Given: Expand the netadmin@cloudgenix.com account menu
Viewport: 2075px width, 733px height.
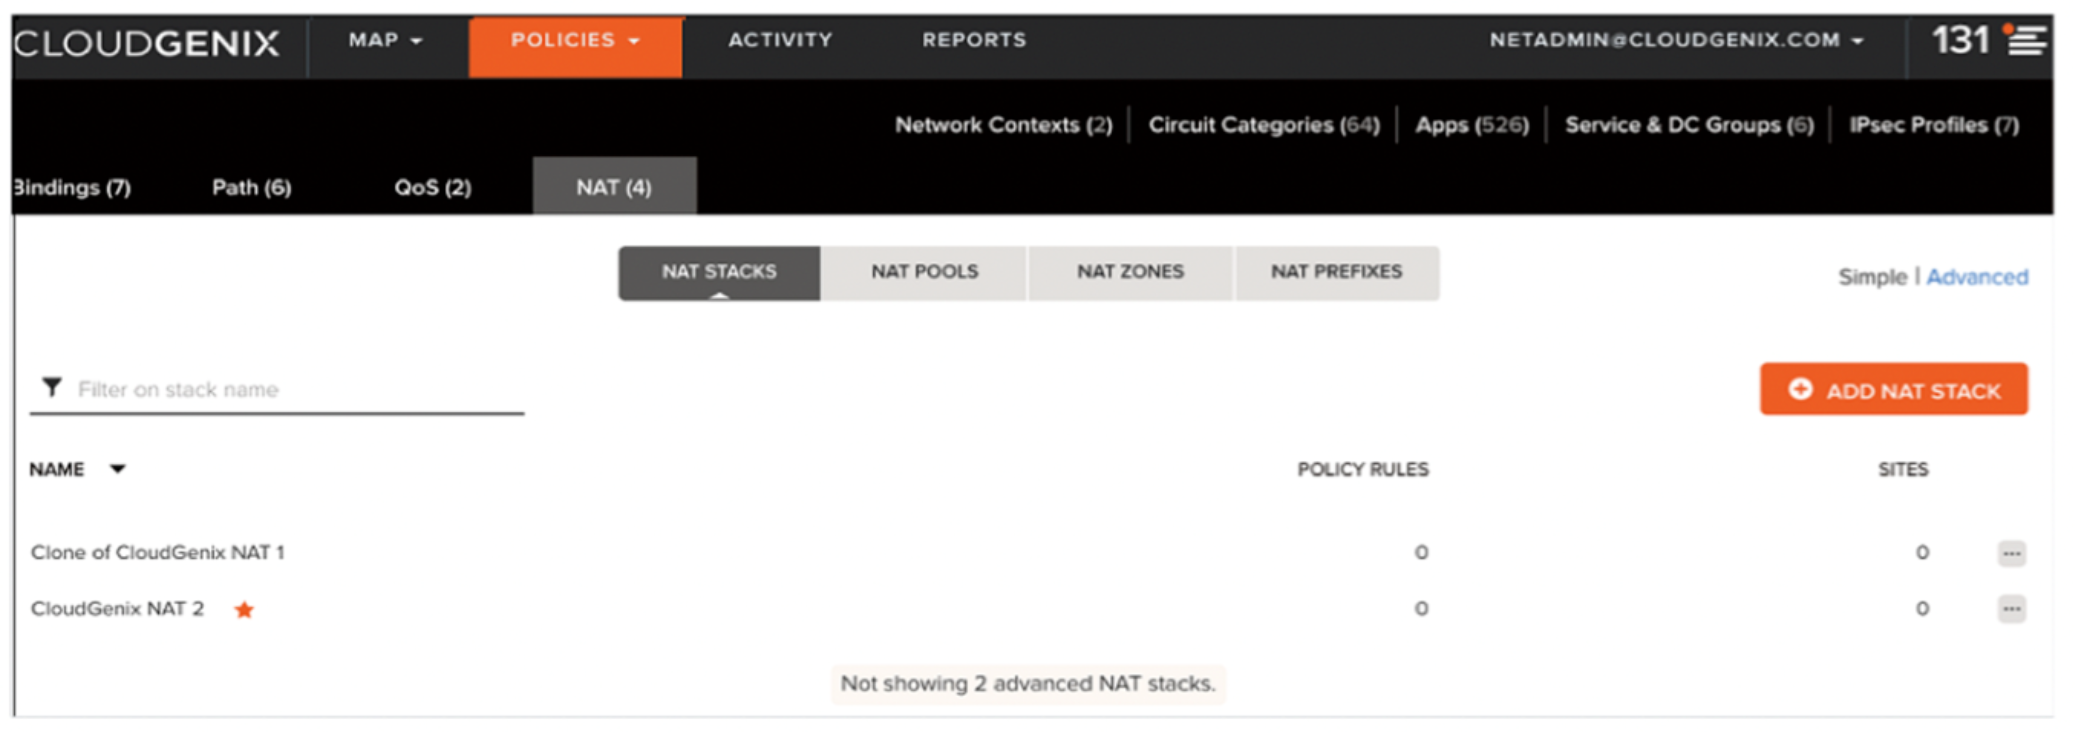Looking at the screenshot, I should point(1676,40).
